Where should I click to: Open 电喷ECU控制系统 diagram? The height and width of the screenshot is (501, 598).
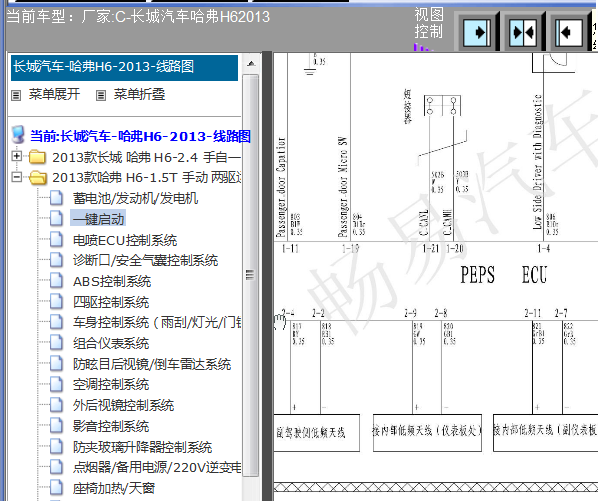[x=125, y=240]
